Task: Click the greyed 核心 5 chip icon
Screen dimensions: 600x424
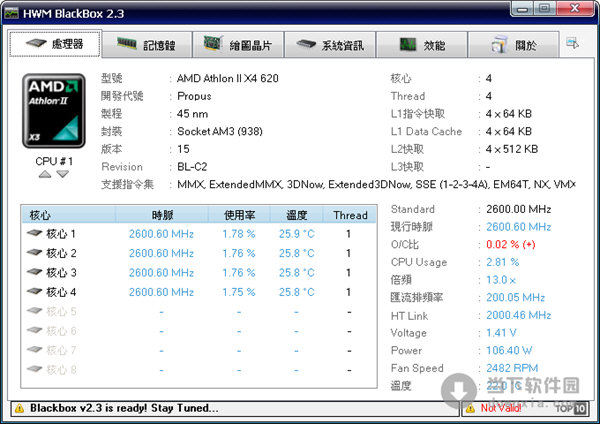Action: 34,311
